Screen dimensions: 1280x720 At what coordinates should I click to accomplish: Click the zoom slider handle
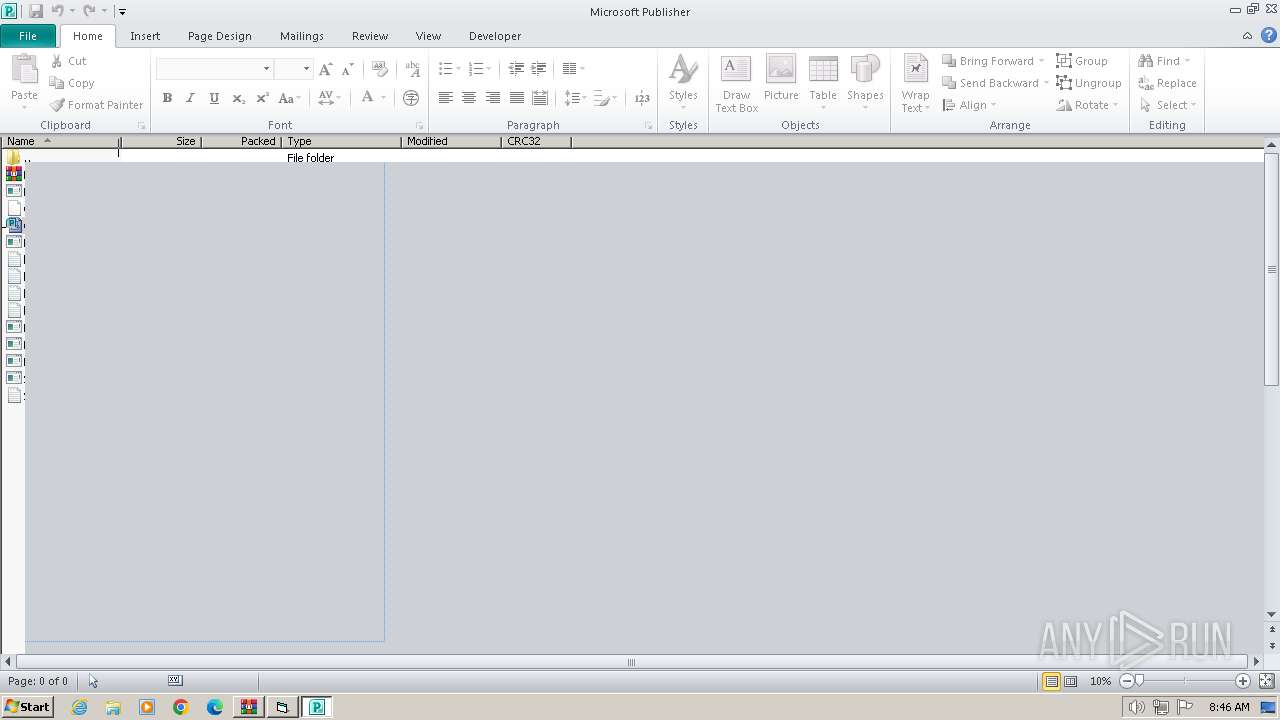(x=1139, y=681)
